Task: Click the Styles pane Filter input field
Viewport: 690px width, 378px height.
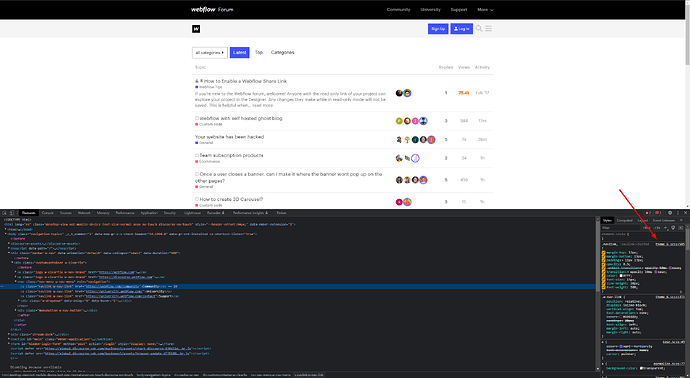Action: (x=620, y=228)
